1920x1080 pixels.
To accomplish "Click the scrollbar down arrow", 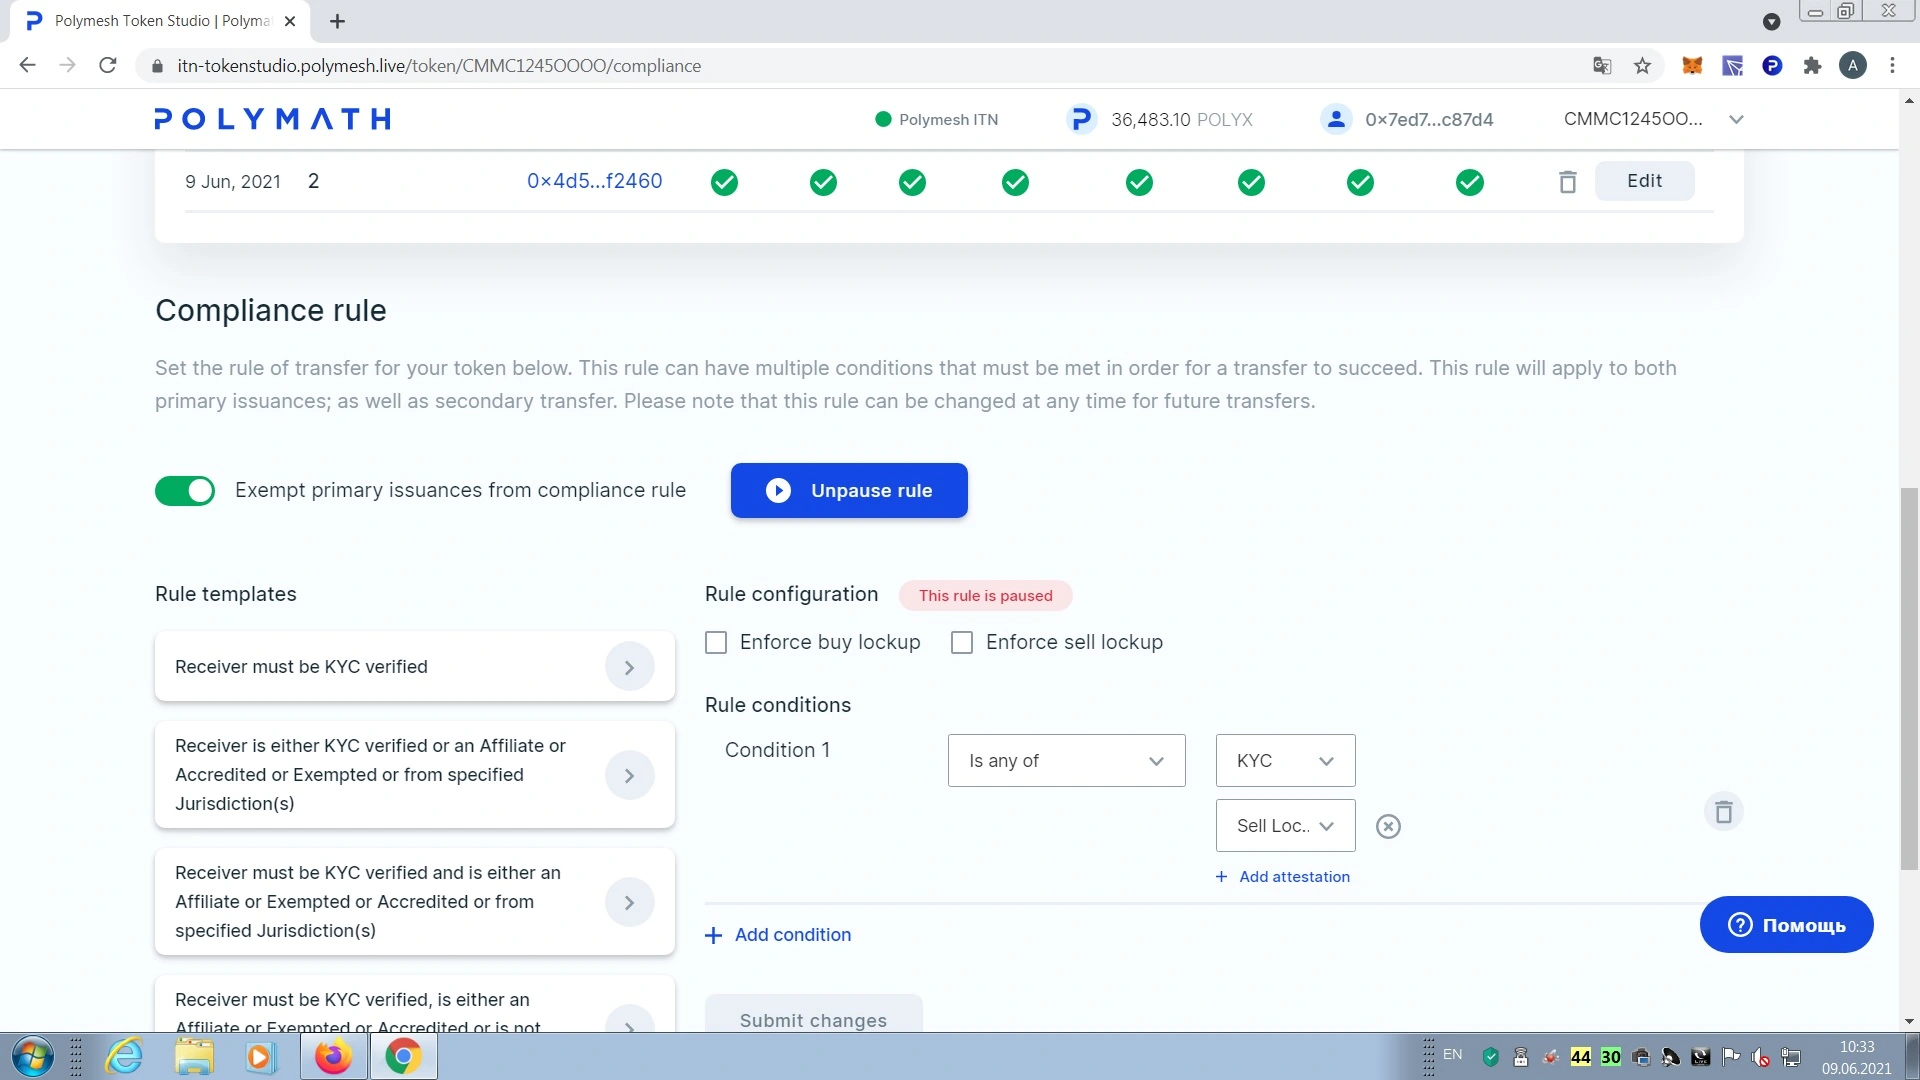I will point(1909,1021).
